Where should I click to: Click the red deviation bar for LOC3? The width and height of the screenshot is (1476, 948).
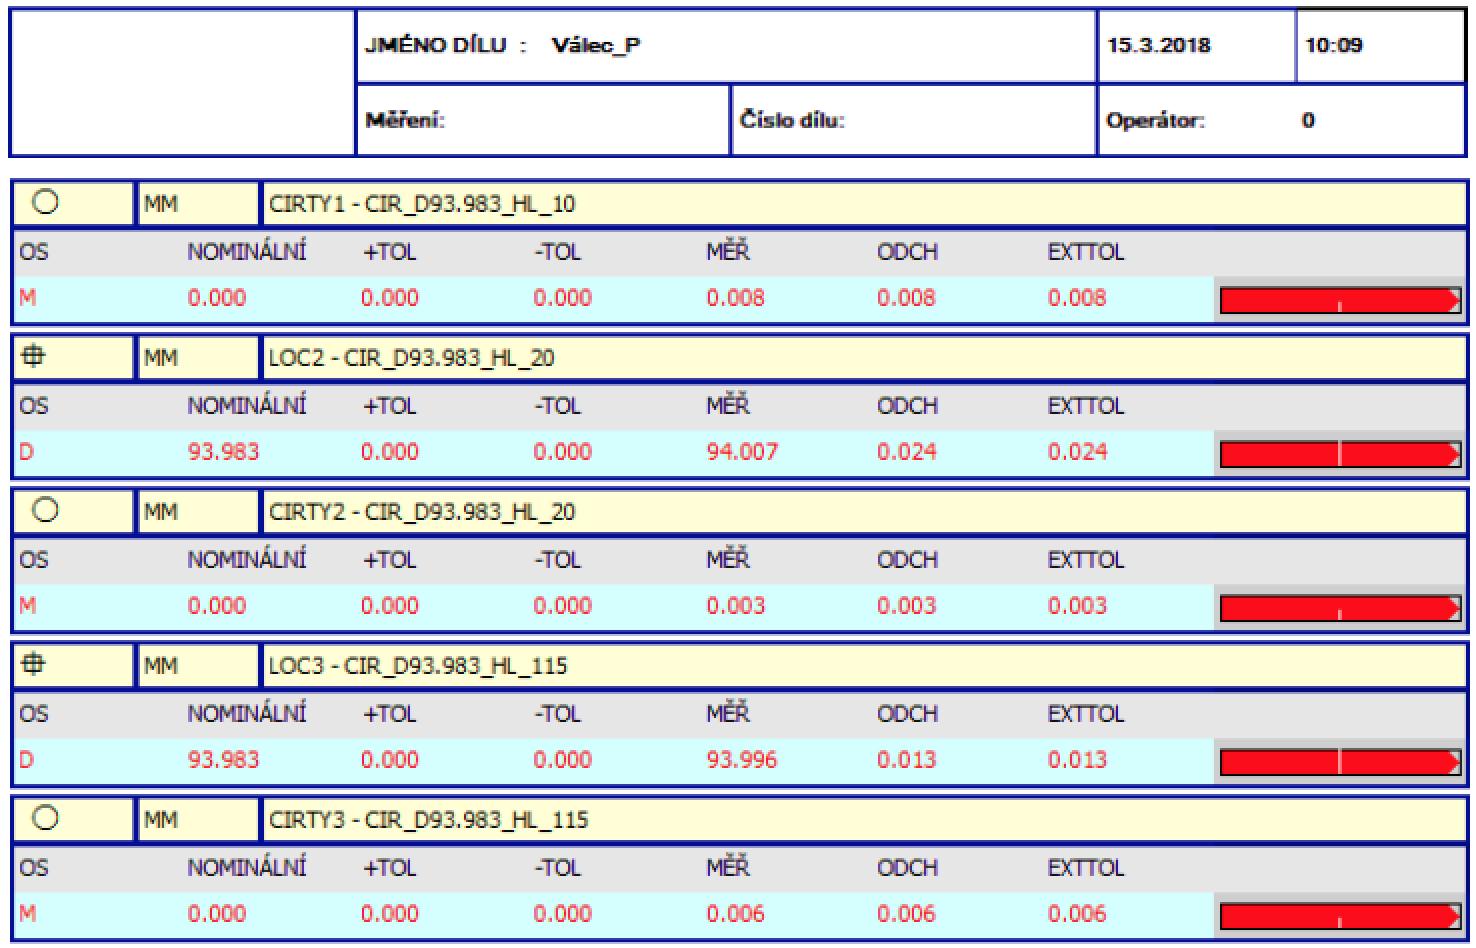click(x=1339, y=762)
